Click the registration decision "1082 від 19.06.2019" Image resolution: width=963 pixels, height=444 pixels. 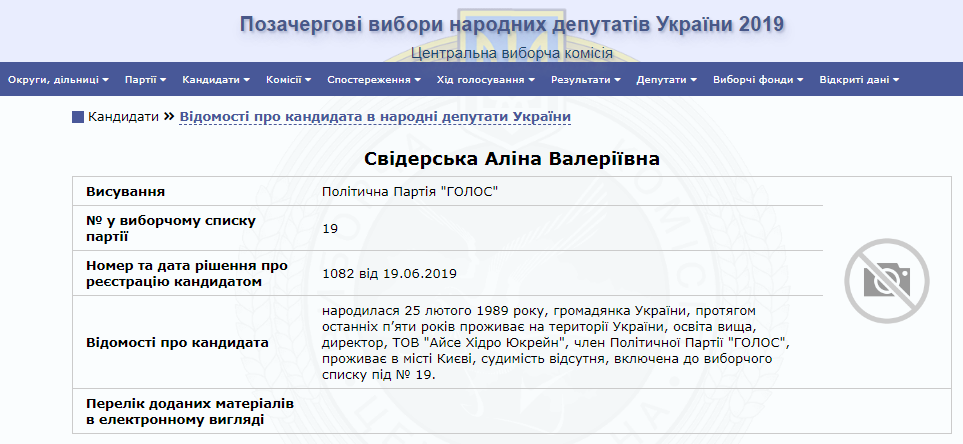(390, 272)
